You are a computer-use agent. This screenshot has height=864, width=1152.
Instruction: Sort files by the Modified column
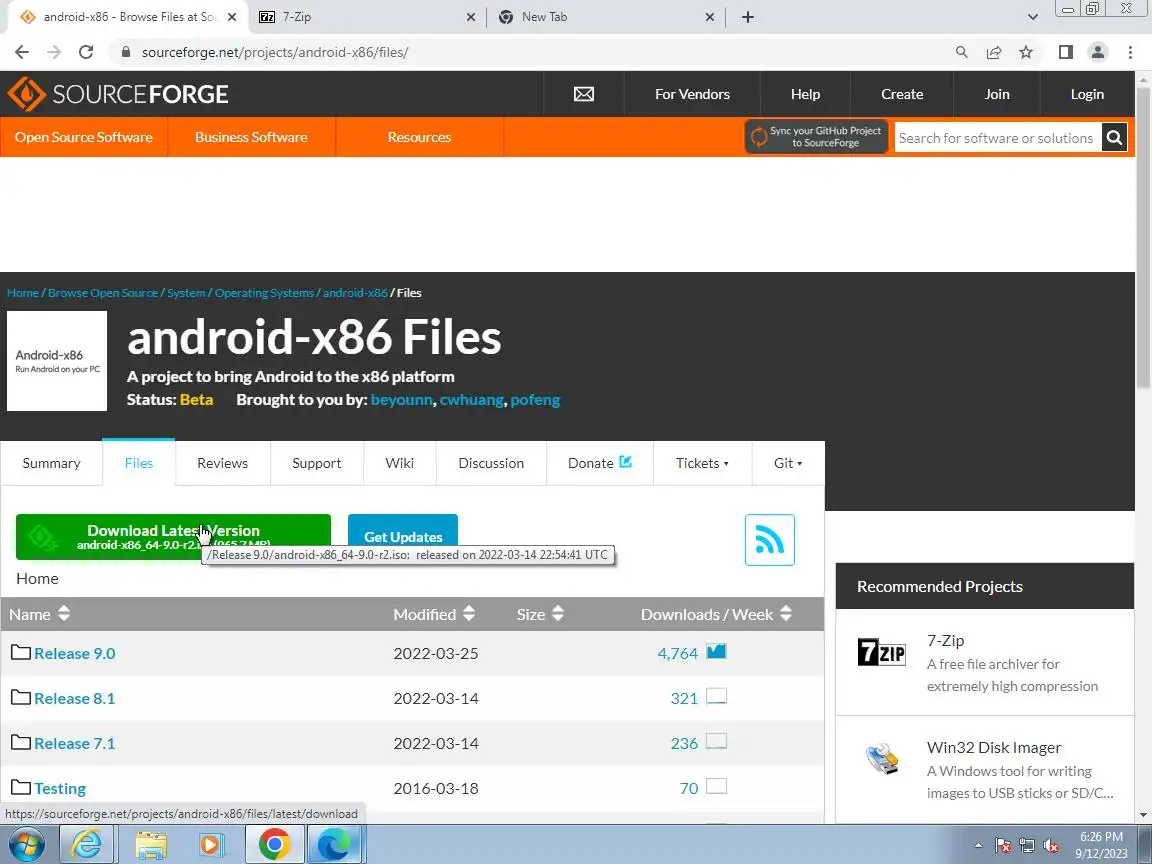click(x=433, y=614)
